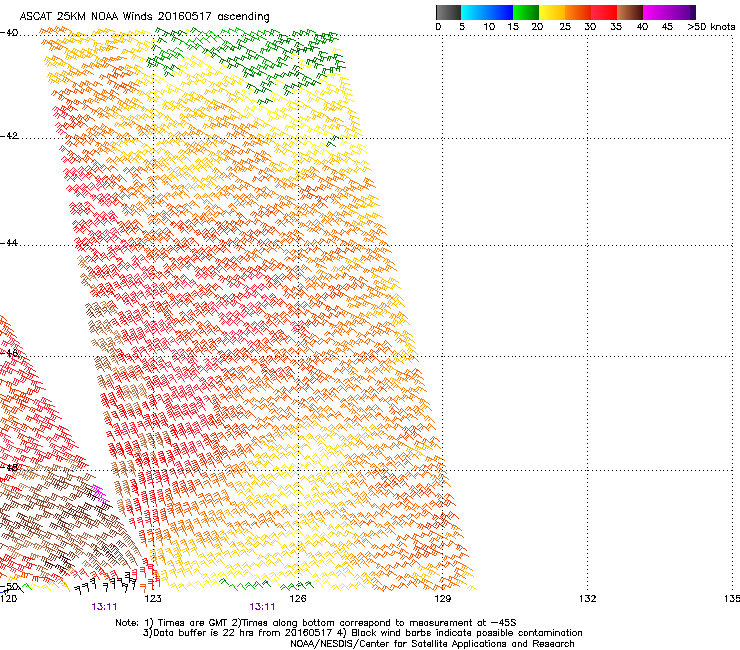Click the first purple '13:11' time label

(104, 607)
